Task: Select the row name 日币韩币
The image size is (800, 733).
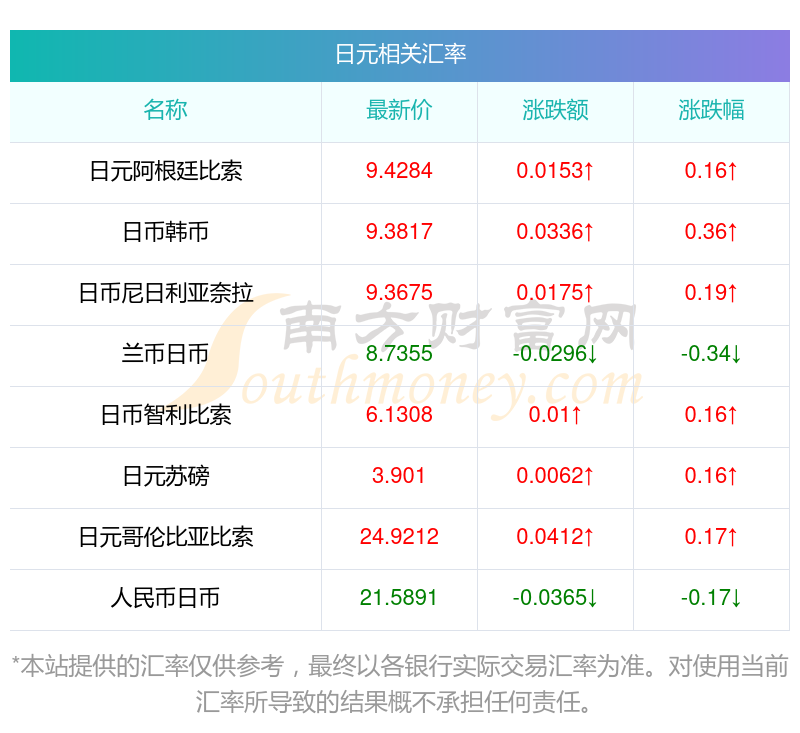Action: coord(166,232)
